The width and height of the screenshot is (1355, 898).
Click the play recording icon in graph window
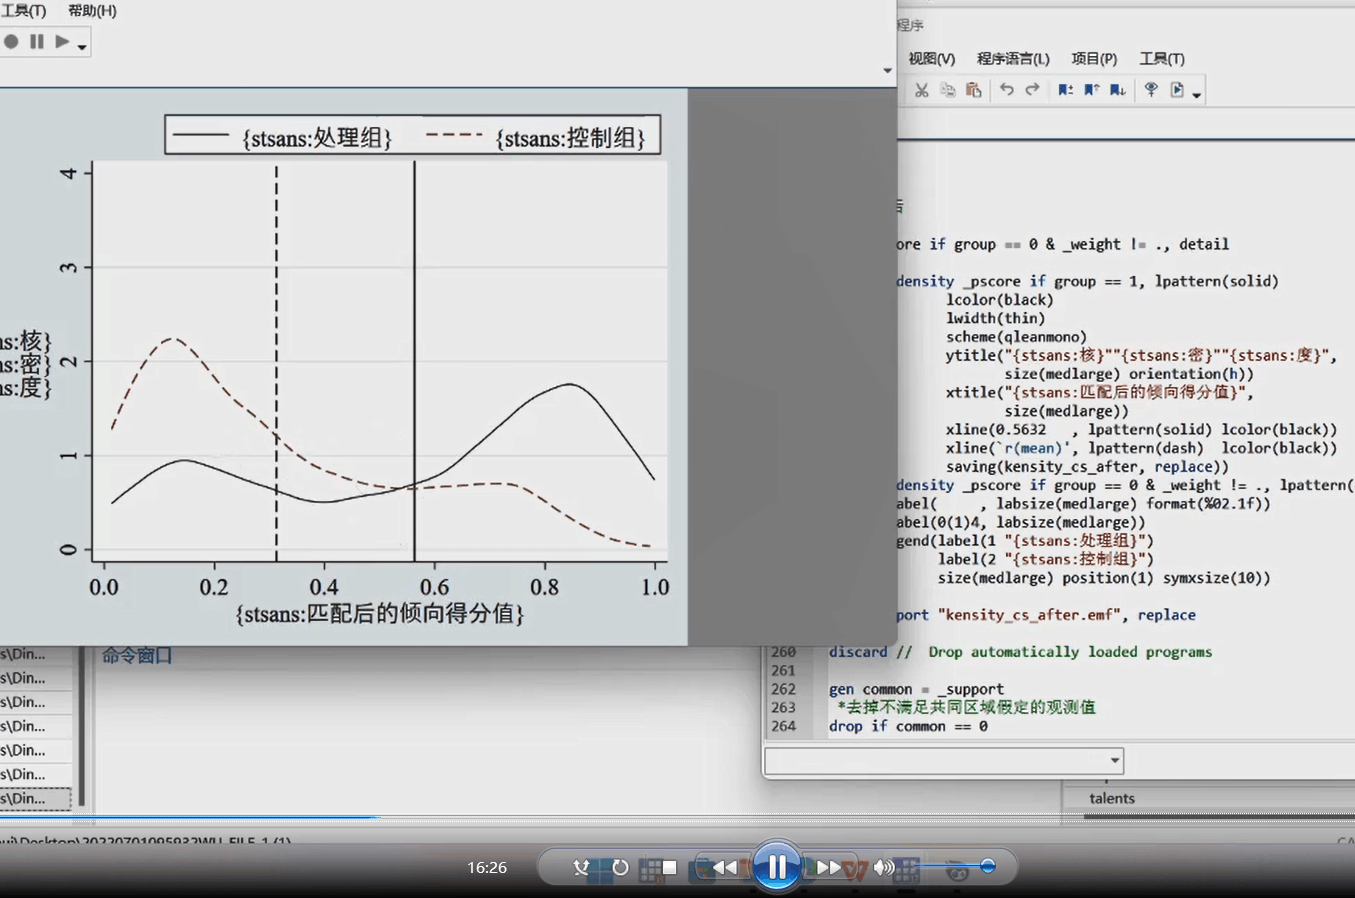point(62,41)
